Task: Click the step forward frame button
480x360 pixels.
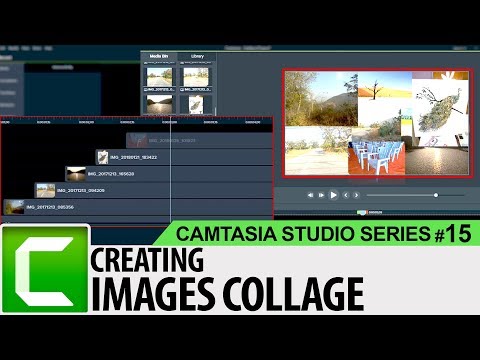Action: tap(321, 195)
